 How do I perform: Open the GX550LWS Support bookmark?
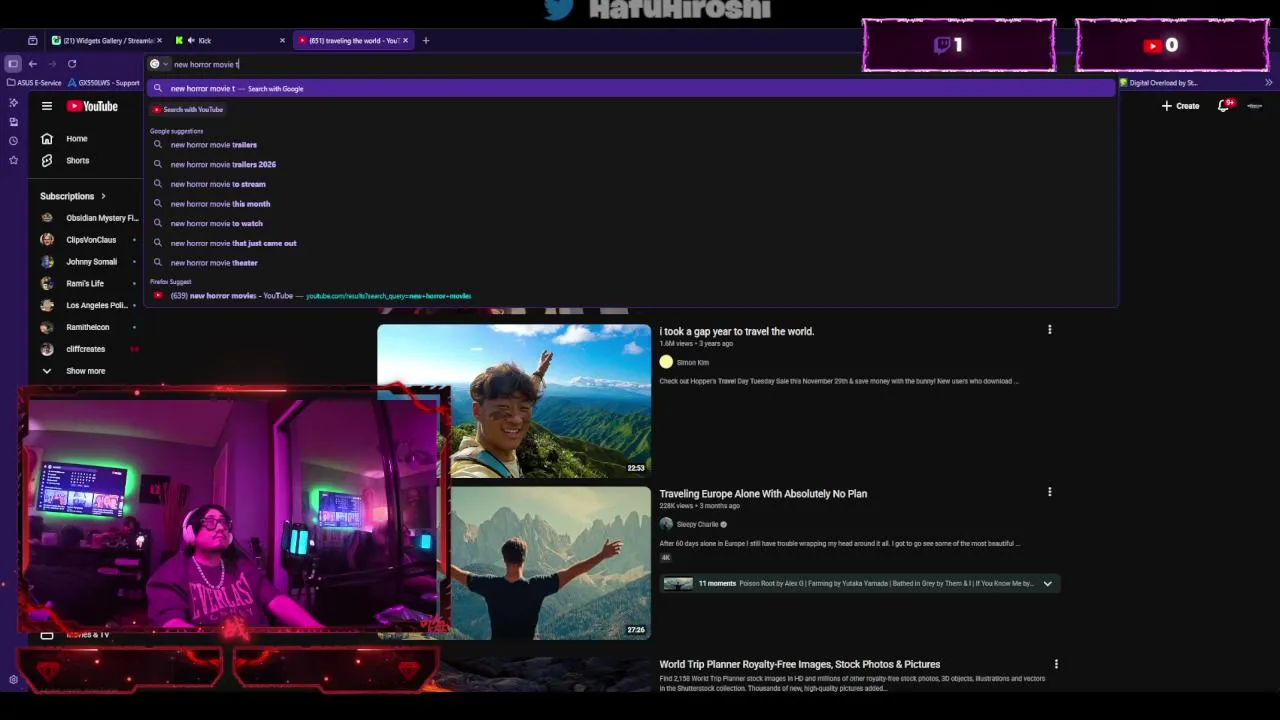(104, 83)
